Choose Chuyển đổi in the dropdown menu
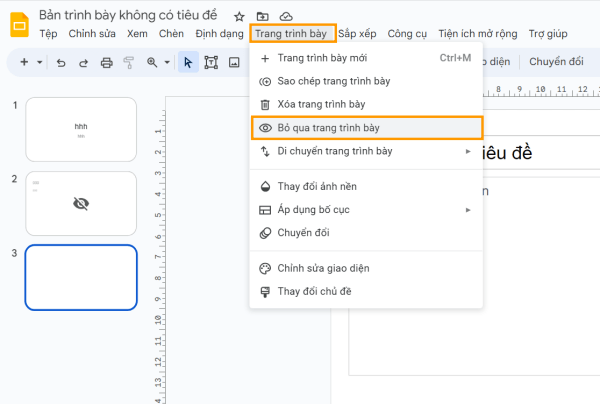Image resolution: width=600 pixels, height=404 pixels. pyautogui.click(x=366, y=233)
